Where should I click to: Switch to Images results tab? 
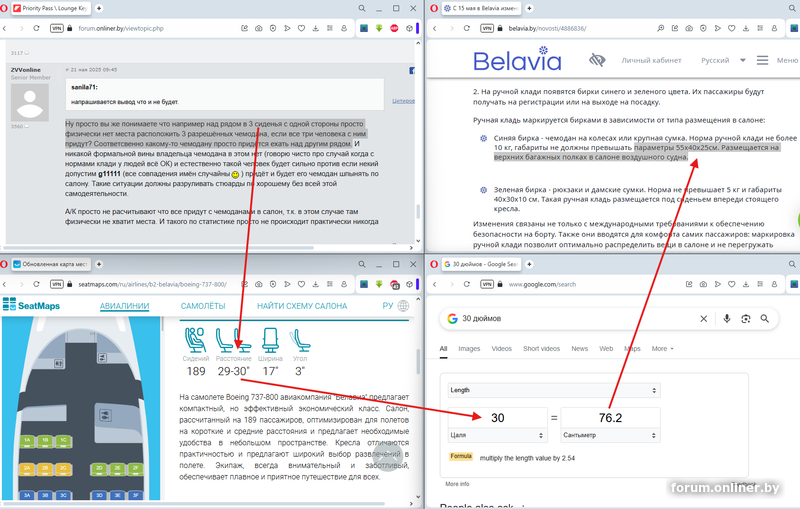coord(469,349)
